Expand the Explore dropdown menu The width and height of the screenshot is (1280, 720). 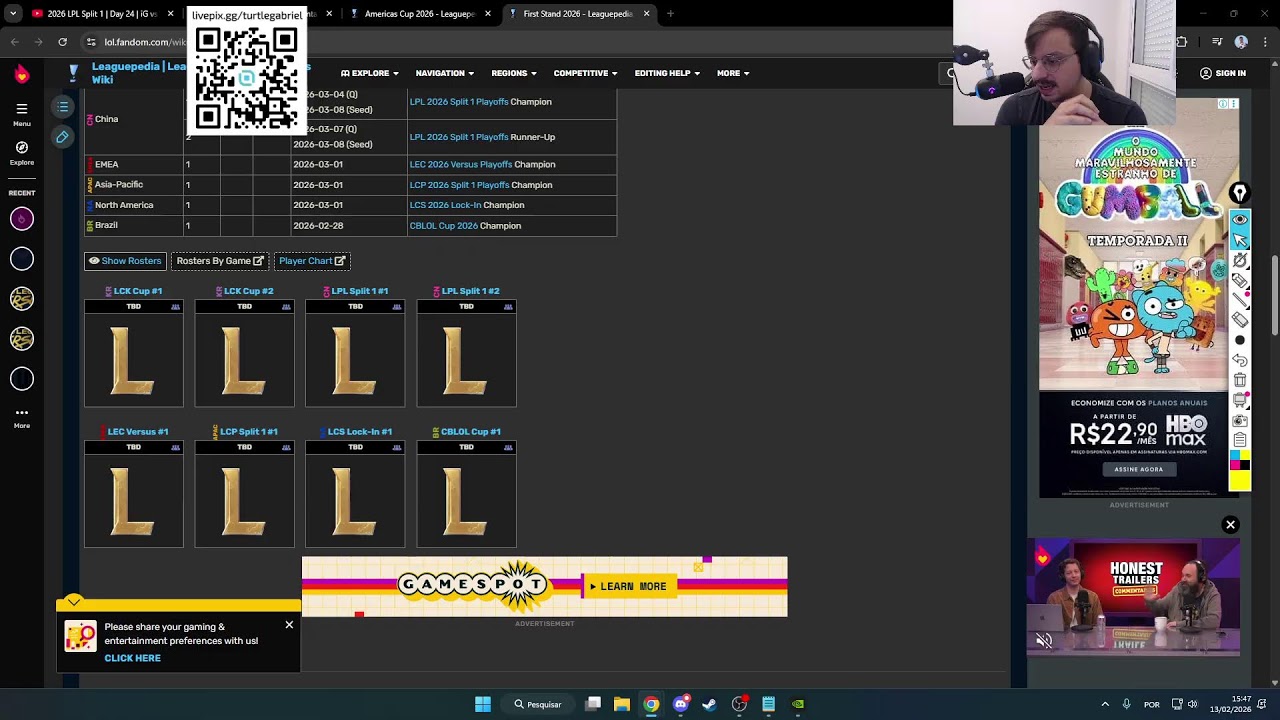pos(370,73)
